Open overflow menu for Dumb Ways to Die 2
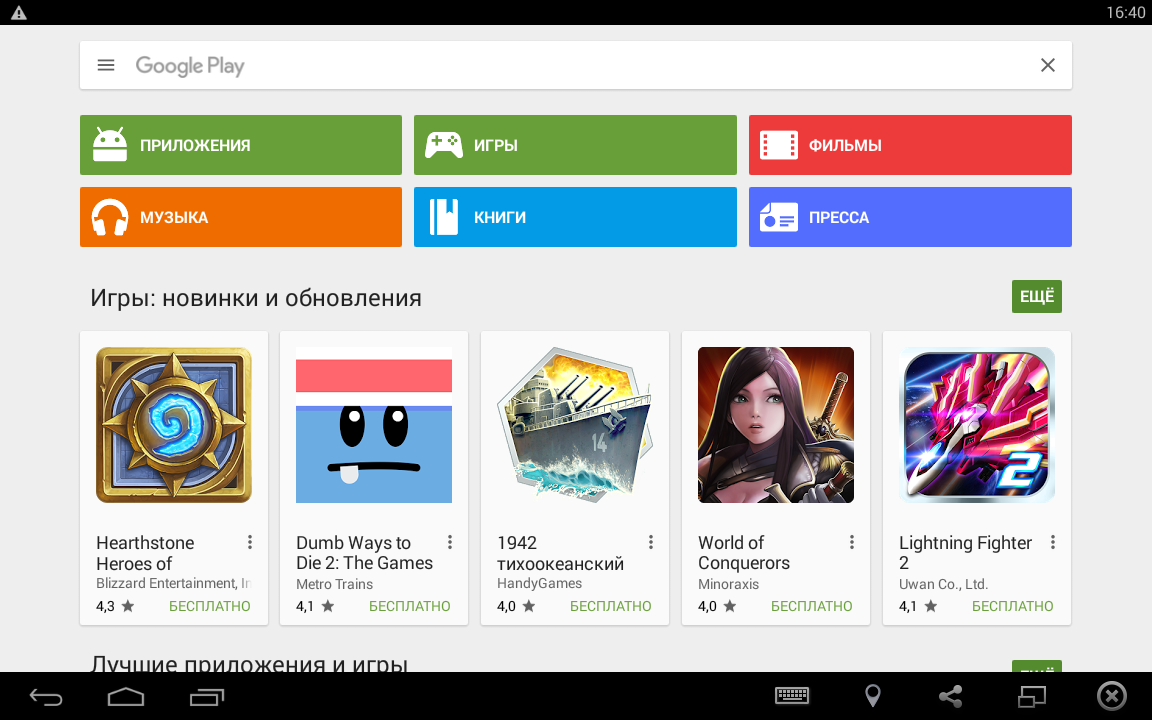 coord(450,542)
